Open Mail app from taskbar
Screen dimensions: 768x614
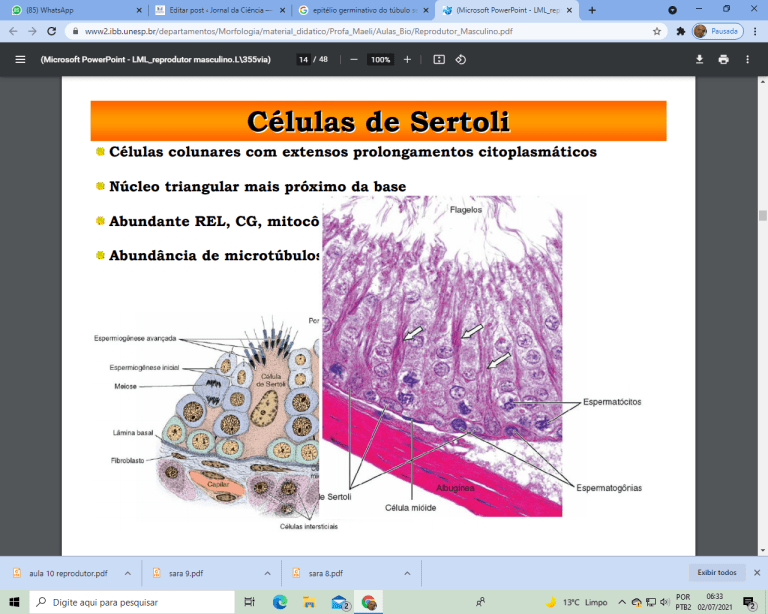339,602
